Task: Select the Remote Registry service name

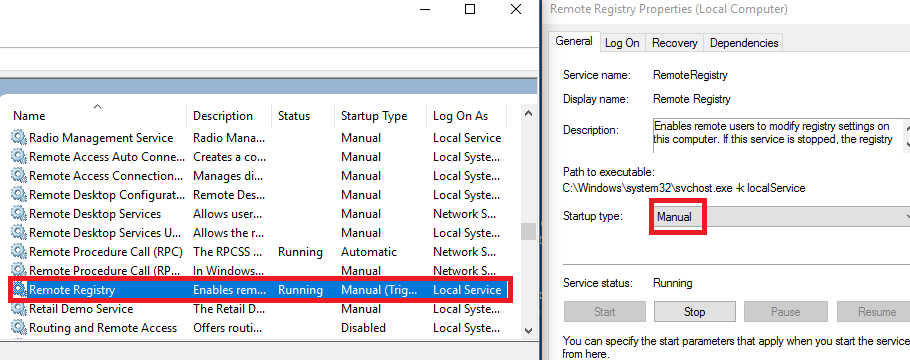Action: coord(73,290)
